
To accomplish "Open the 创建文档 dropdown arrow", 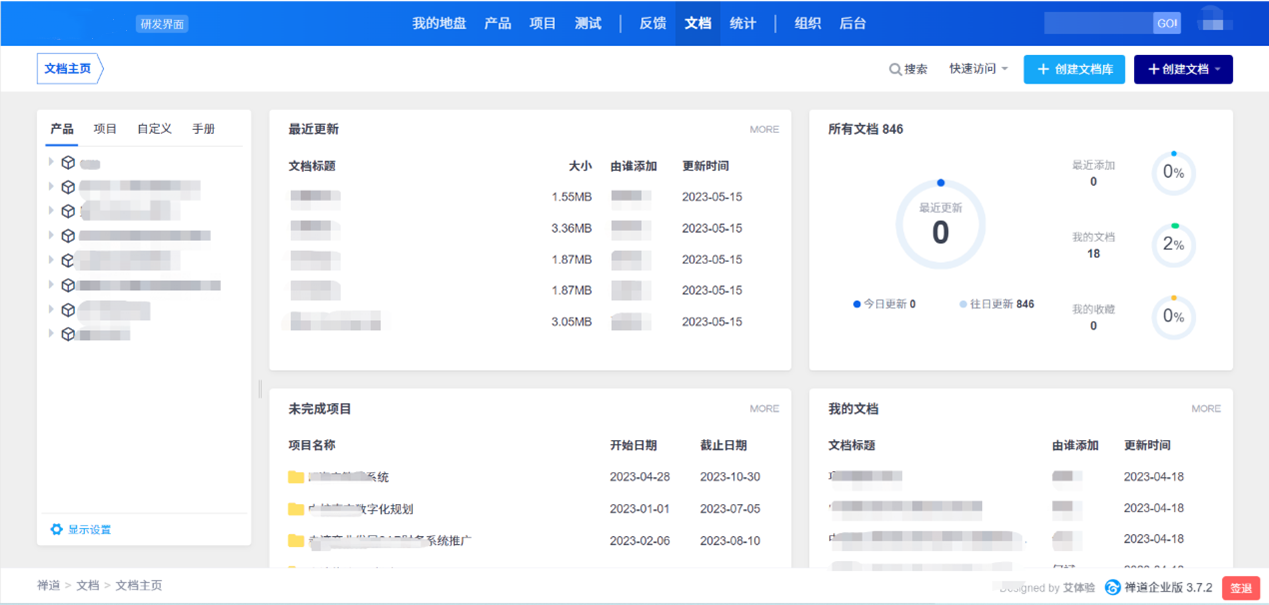I will click(1217, 69).
